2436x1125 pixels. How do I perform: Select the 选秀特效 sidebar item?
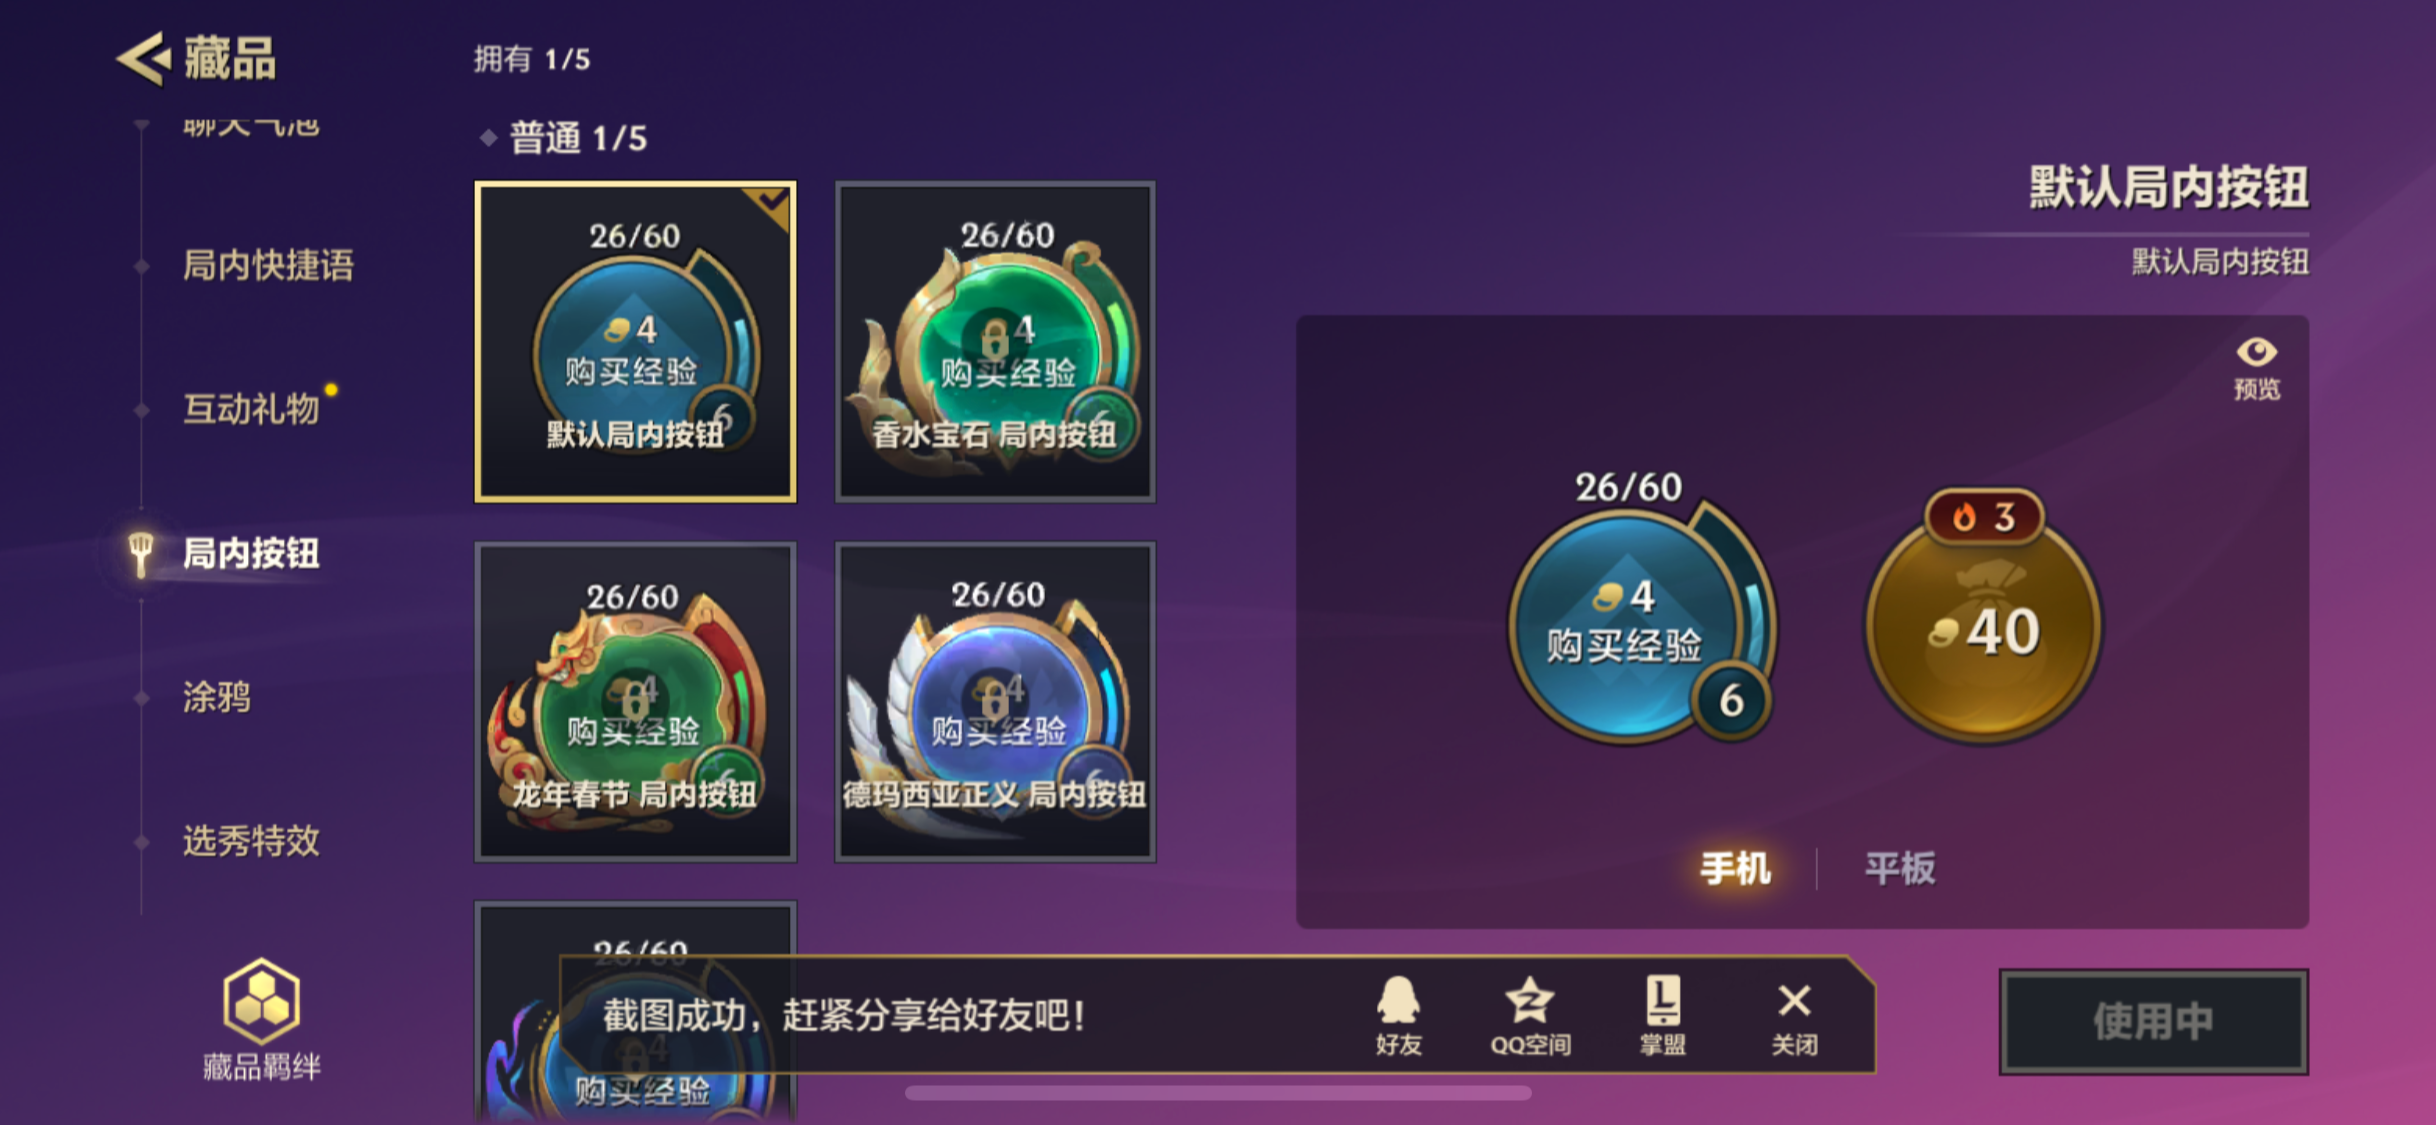point(251,840)
